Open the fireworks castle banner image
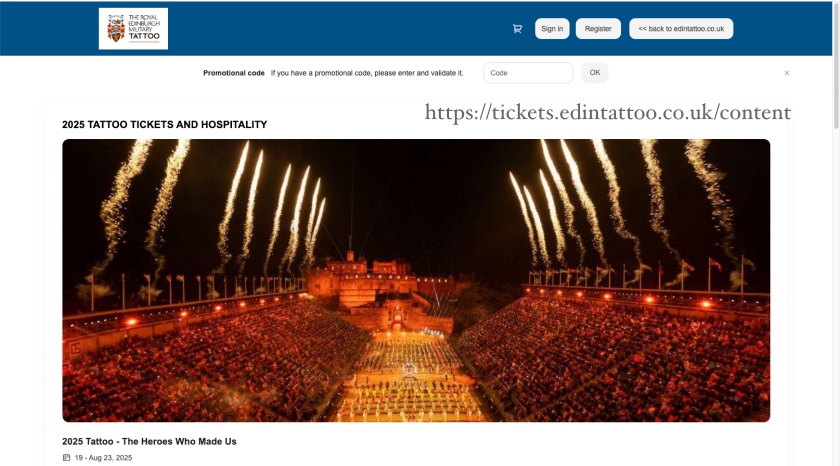 [x=416, y=281]
